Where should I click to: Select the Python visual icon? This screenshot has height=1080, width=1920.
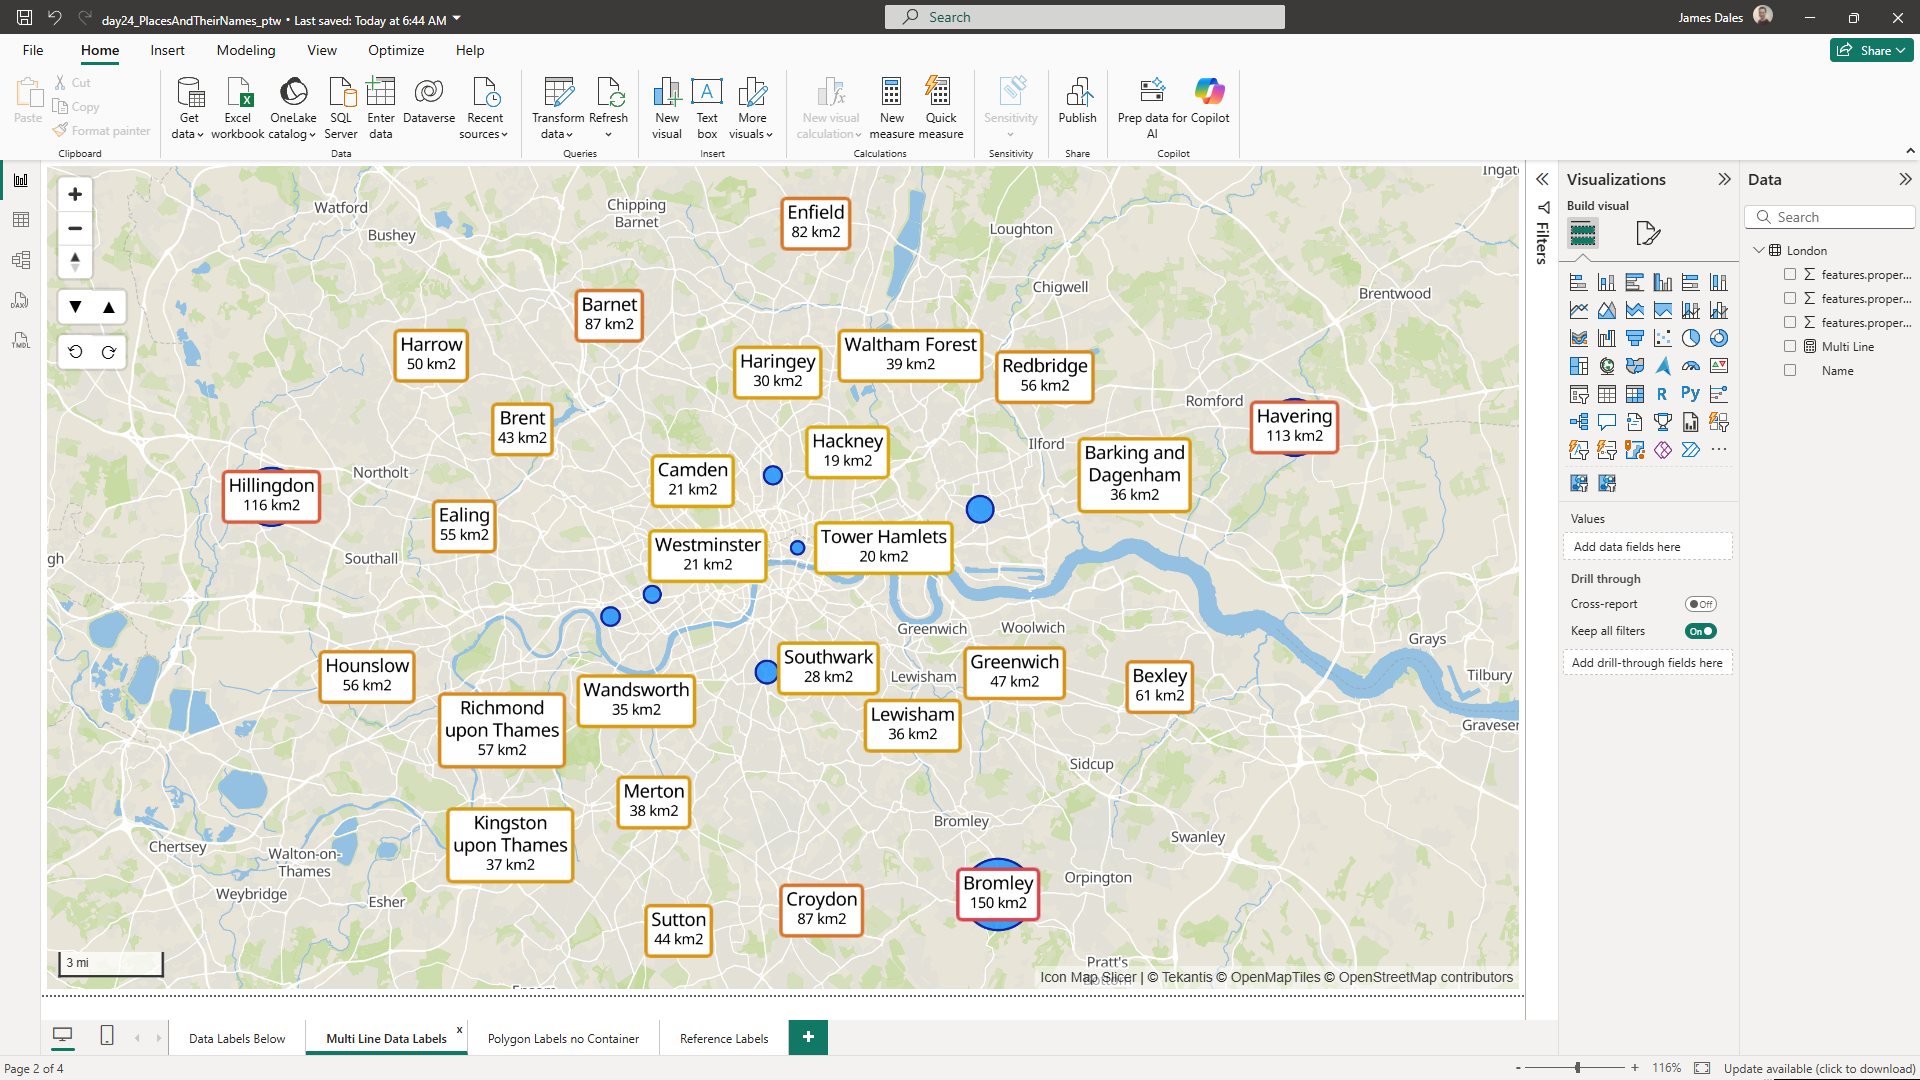tap(1690, 394)
